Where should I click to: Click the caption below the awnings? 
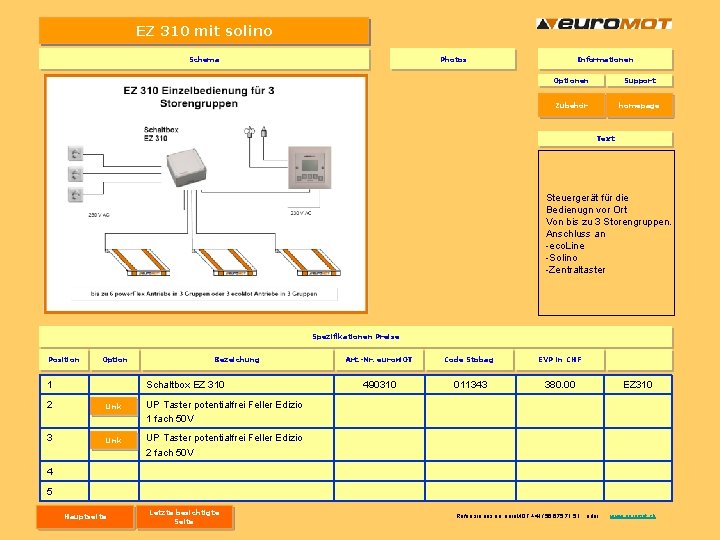click(204, 294)
